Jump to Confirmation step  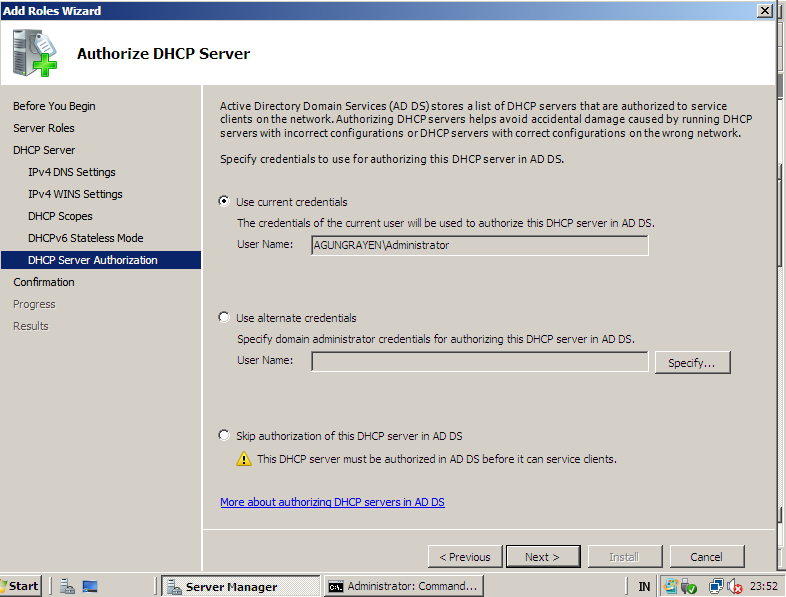(44, 282)
